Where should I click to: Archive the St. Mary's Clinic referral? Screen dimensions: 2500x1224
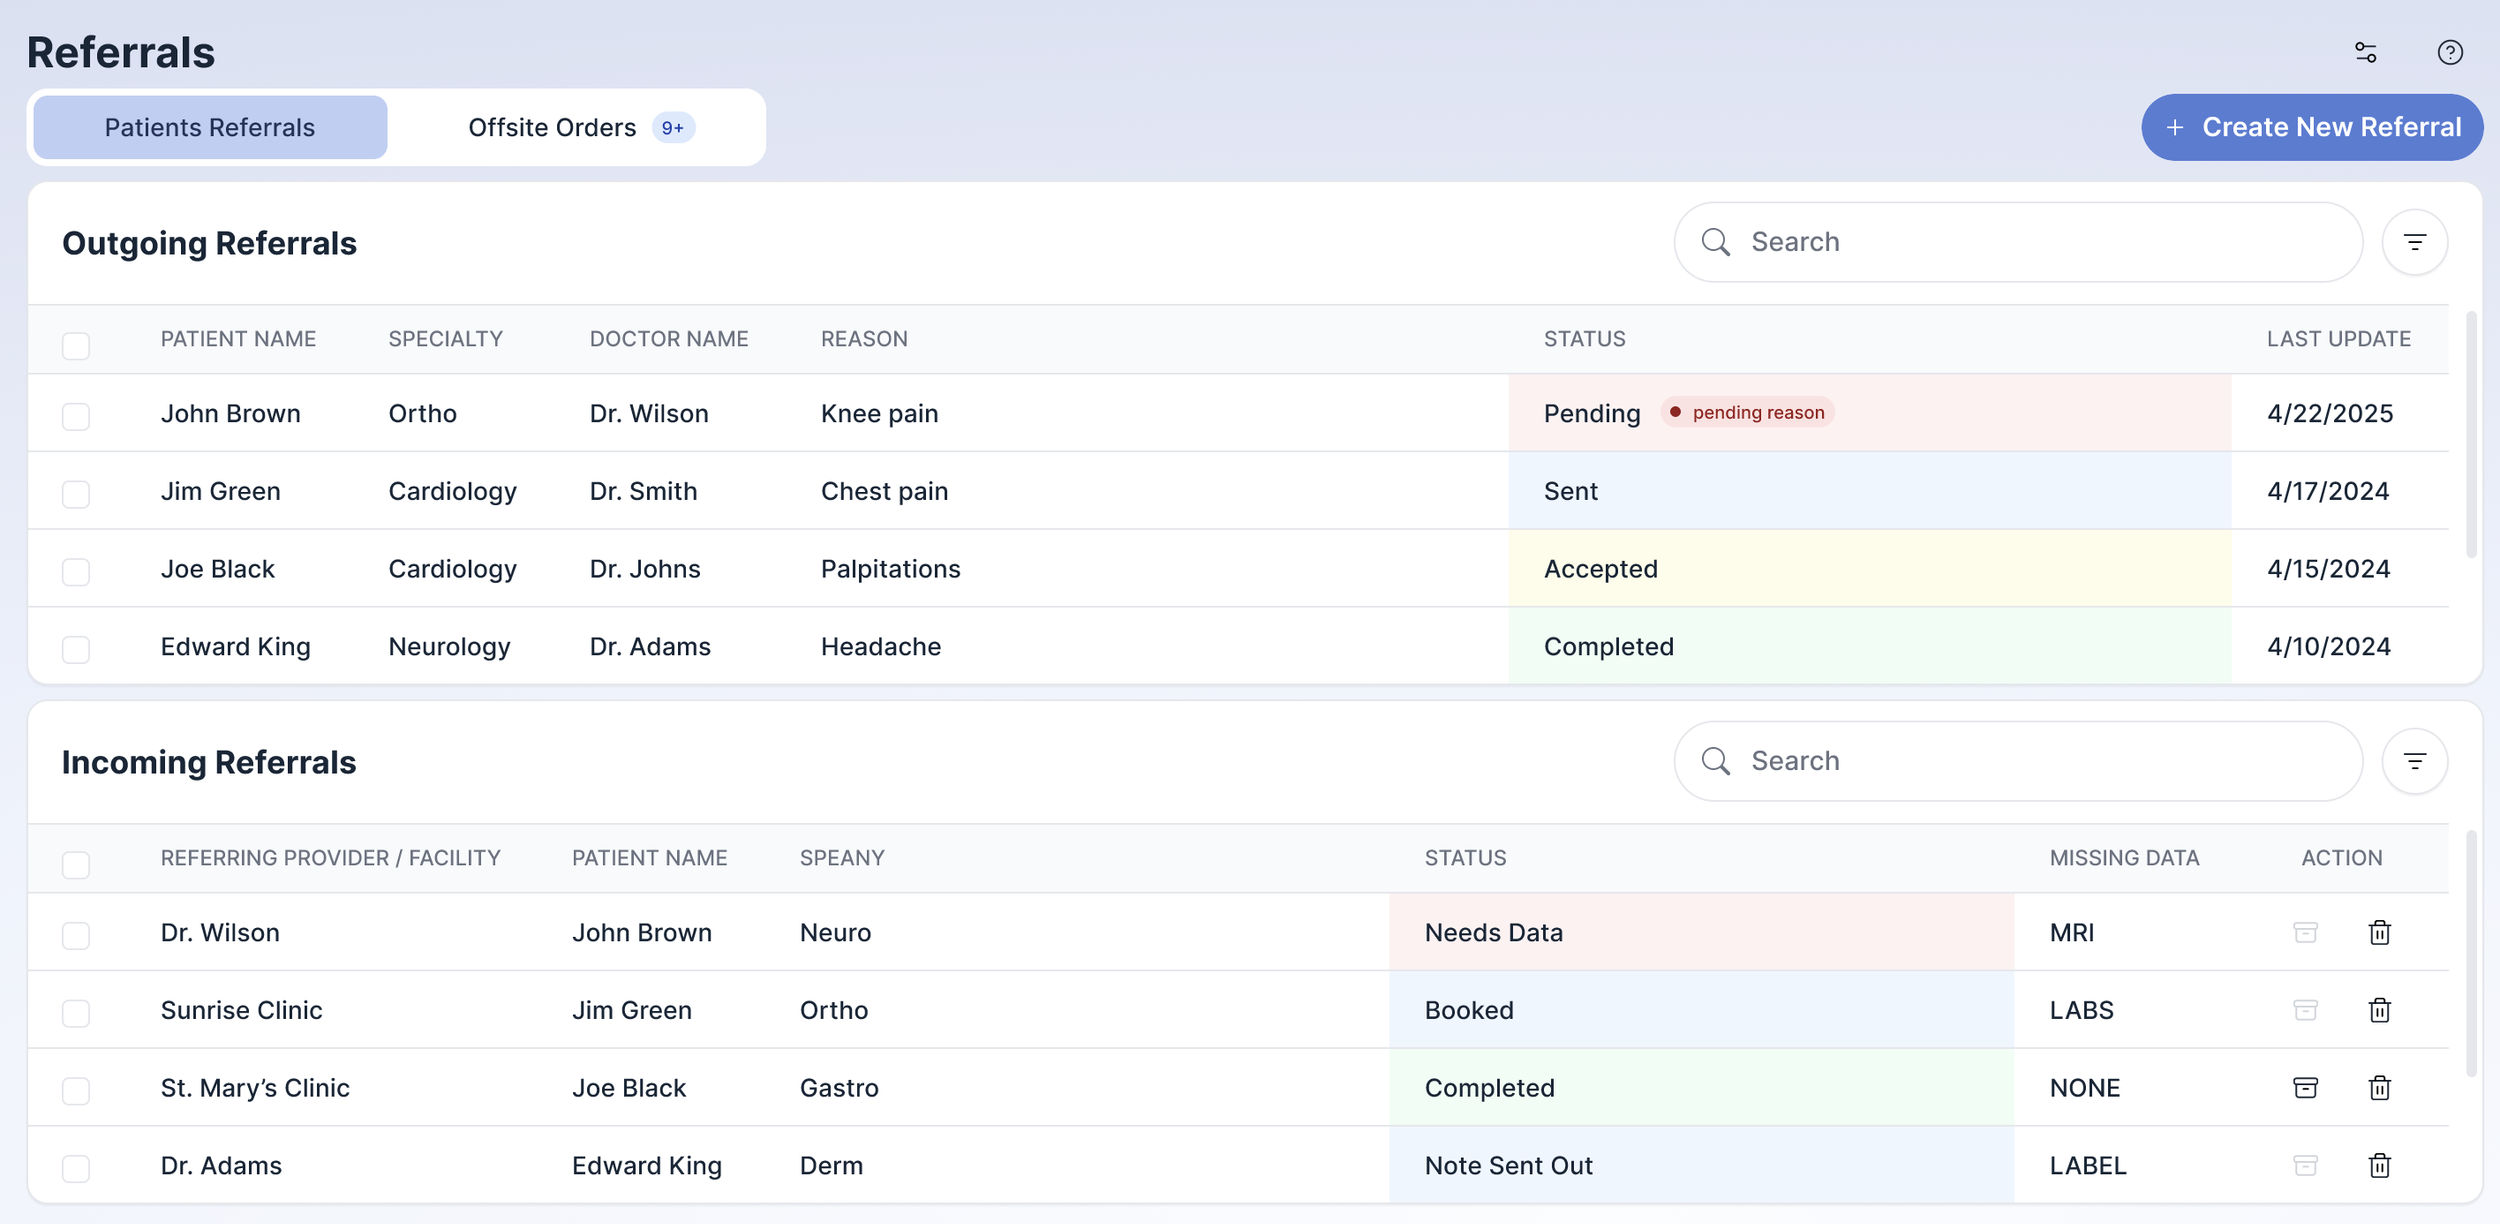2305,1087
